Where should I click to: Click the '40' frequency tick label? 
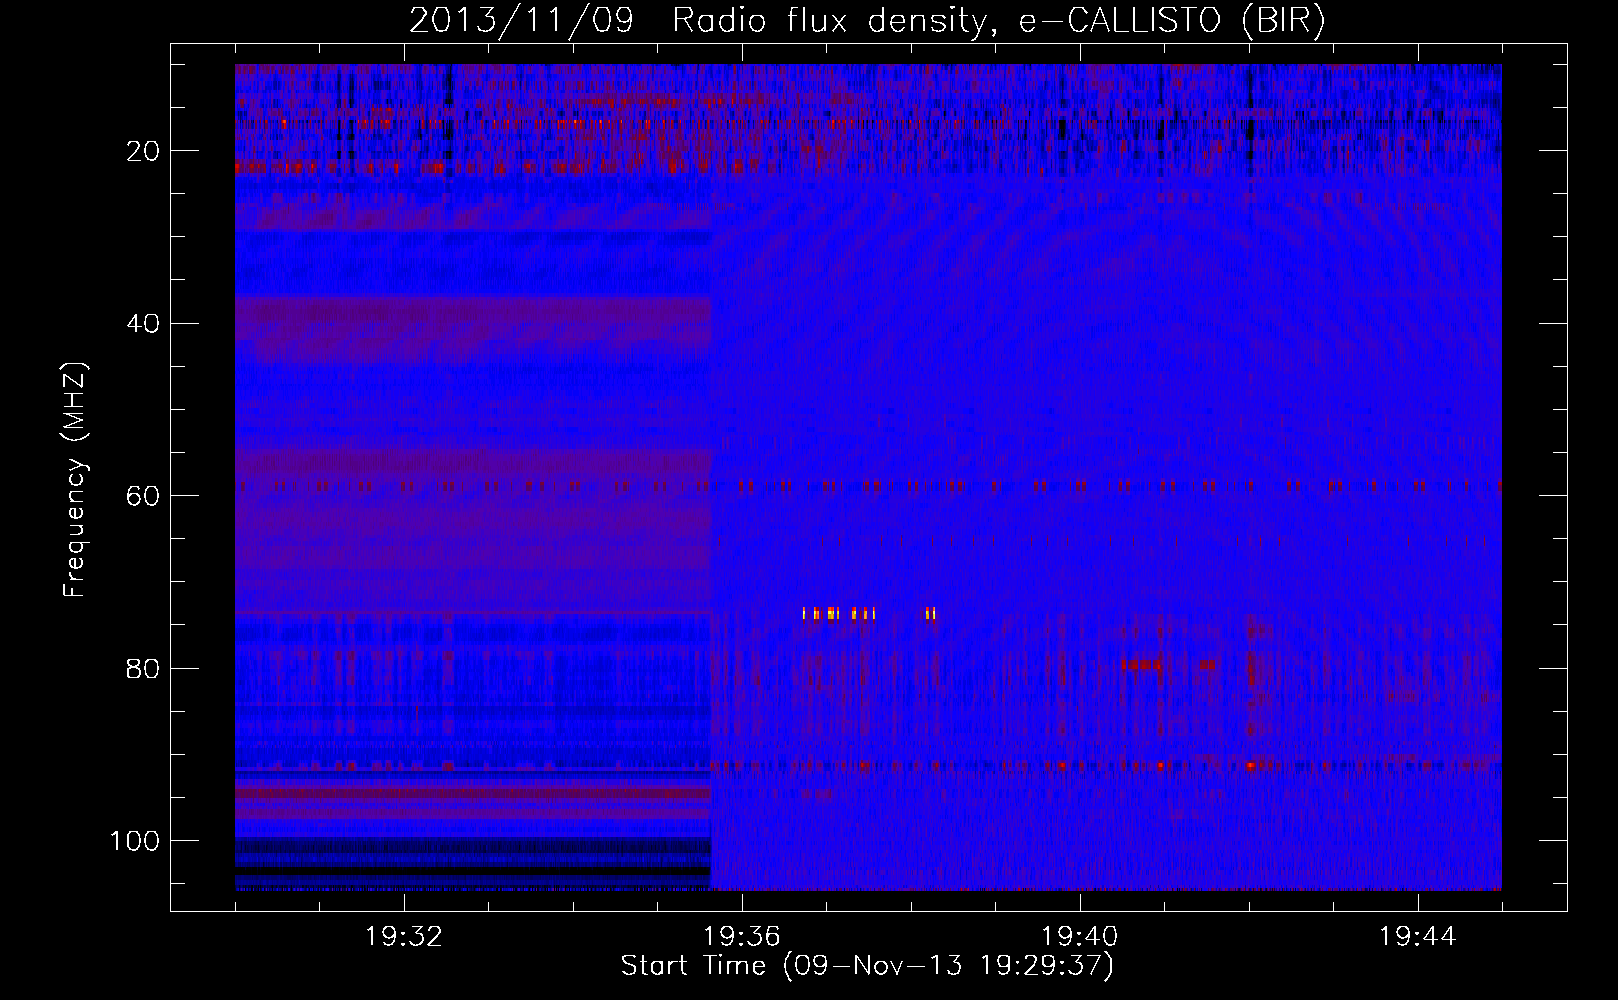coord(144,323)
